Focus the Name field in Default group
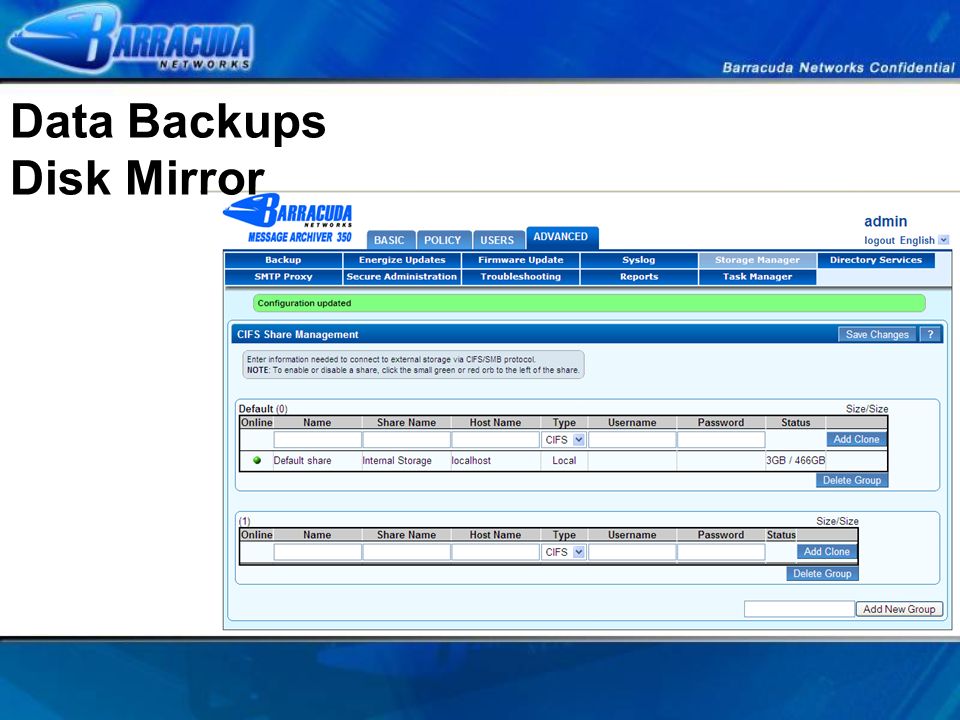 pos(317,440)
